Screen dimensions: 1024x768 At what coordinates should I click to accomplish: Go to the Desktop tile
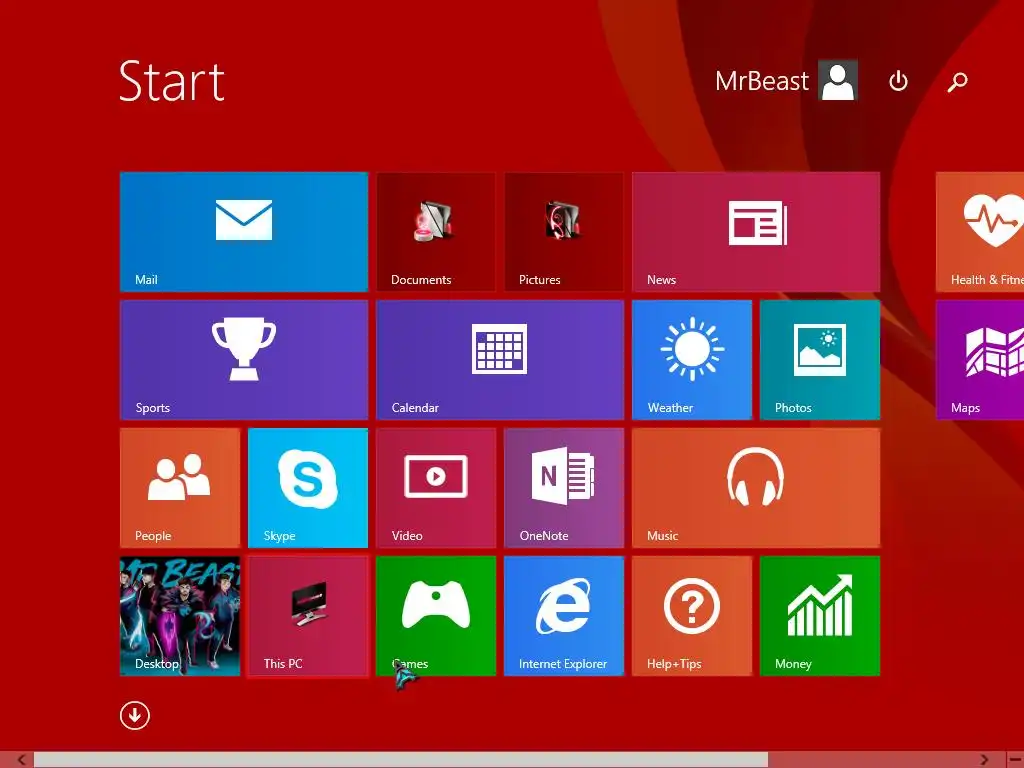pyautogui.click(x=180, y=616)
